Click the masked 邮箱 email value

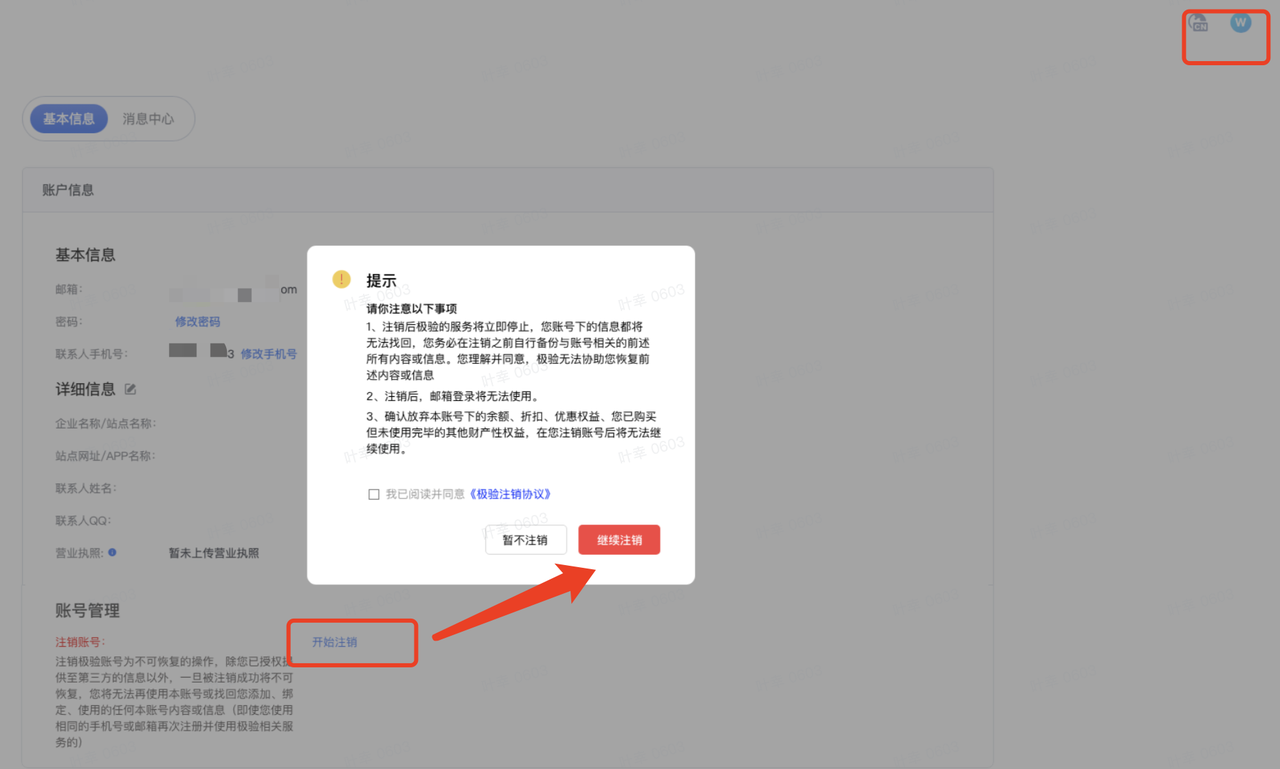[225, 291]
